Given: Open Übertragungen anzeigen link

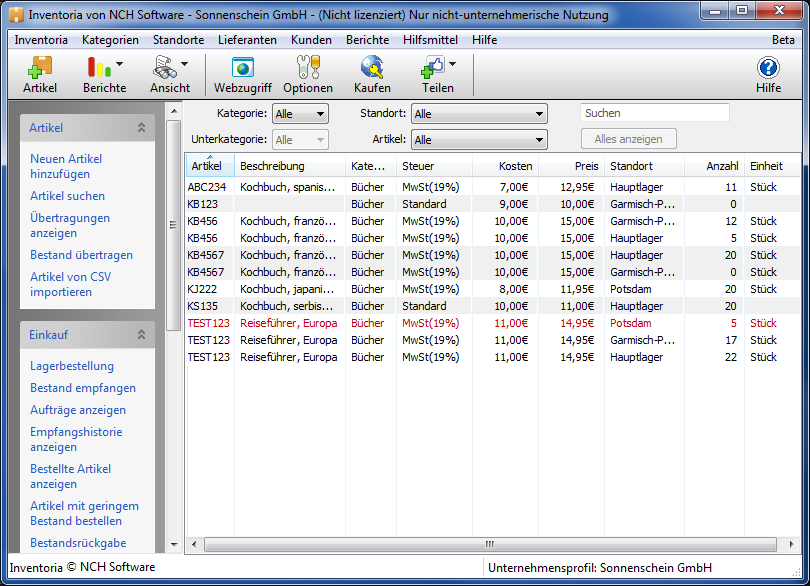Looking at the screenshot, I should point(70,225).
